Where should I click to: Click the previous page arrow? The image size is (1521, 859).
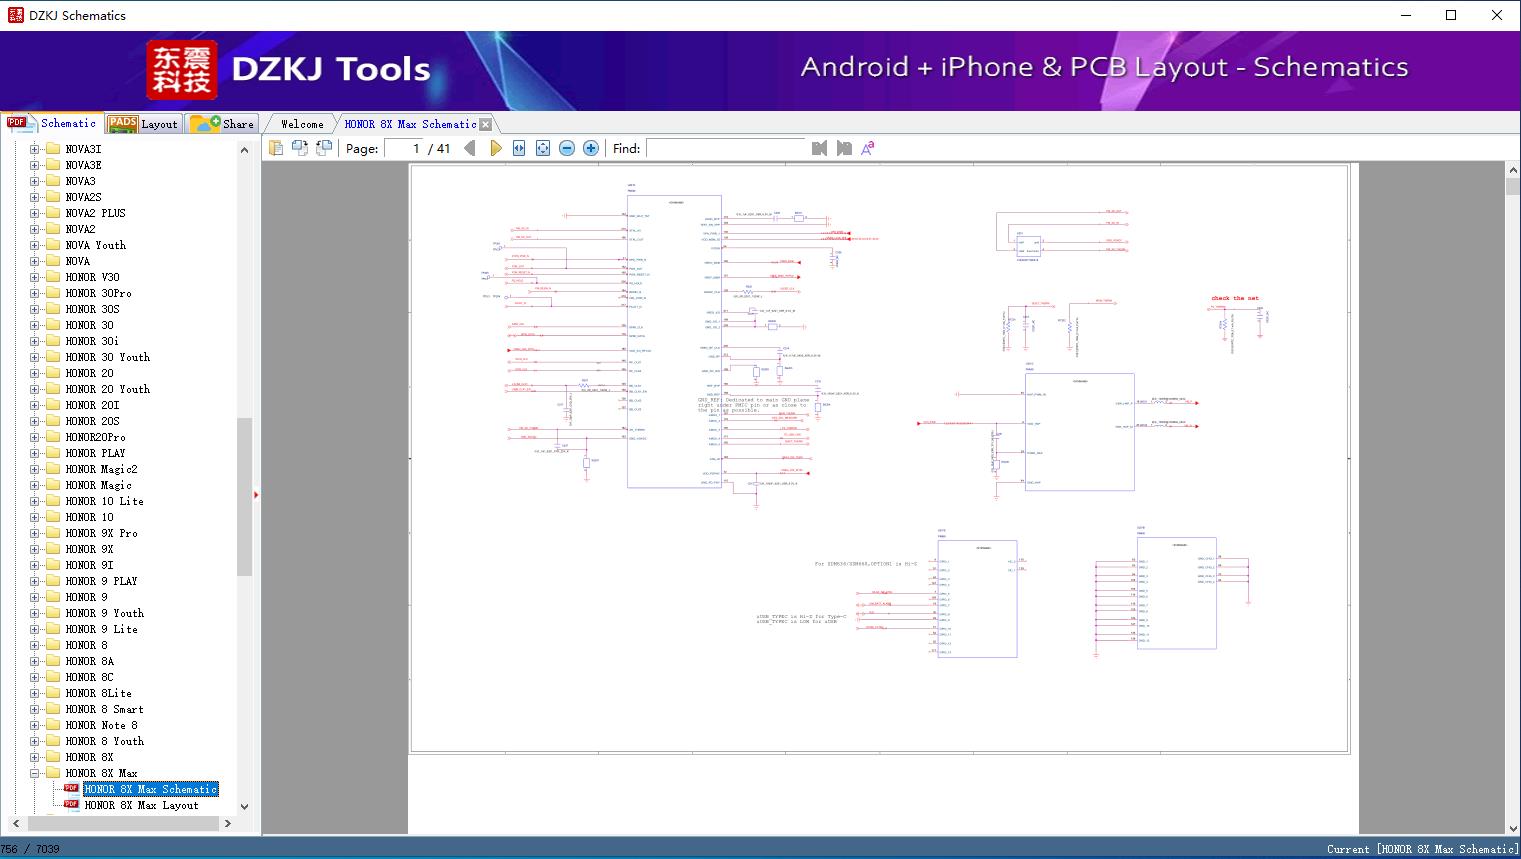pos(470,148)
